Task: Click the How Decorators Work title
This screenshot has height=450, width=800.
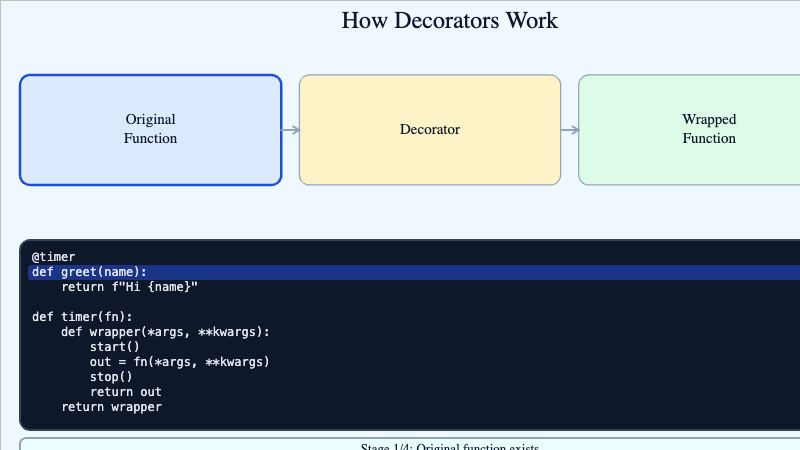Action: [449, 20]
